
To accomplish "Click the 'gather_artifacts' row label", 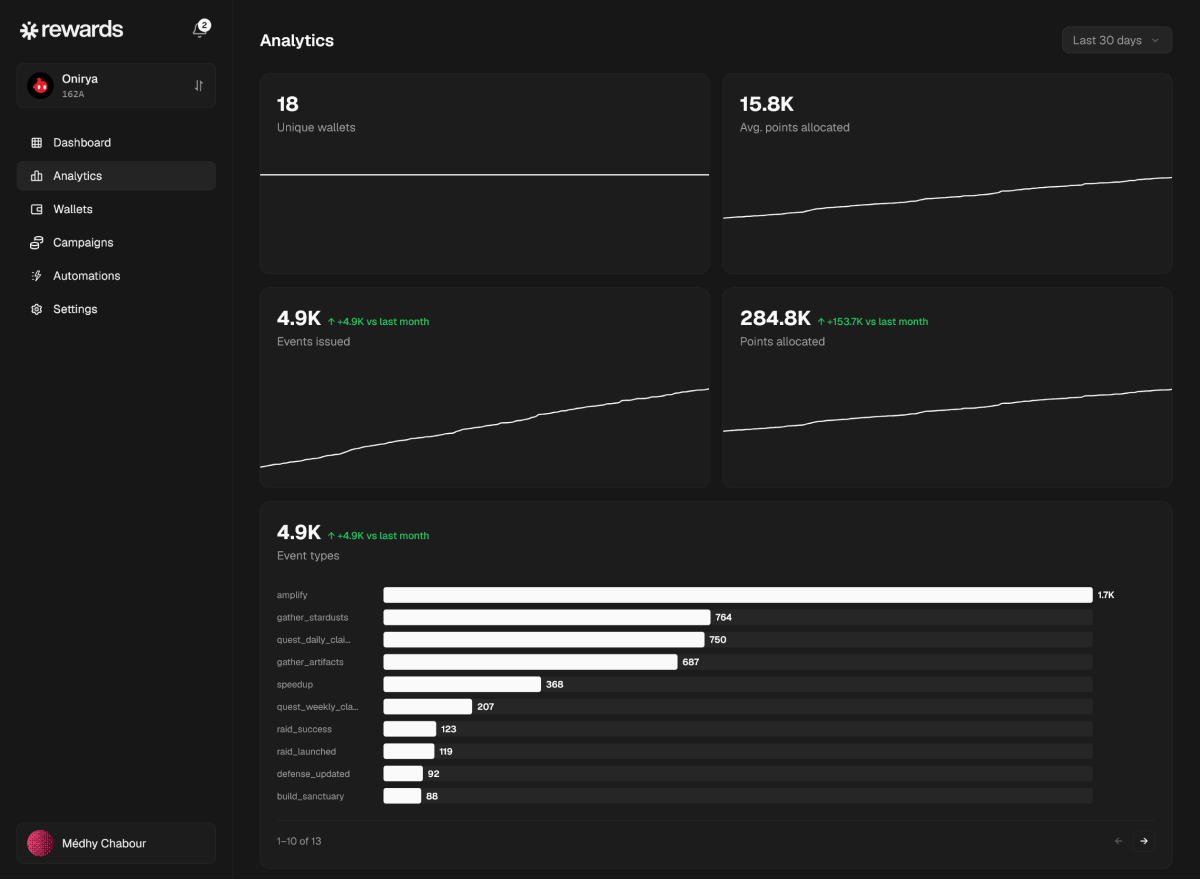I will (x=310, y=662).
